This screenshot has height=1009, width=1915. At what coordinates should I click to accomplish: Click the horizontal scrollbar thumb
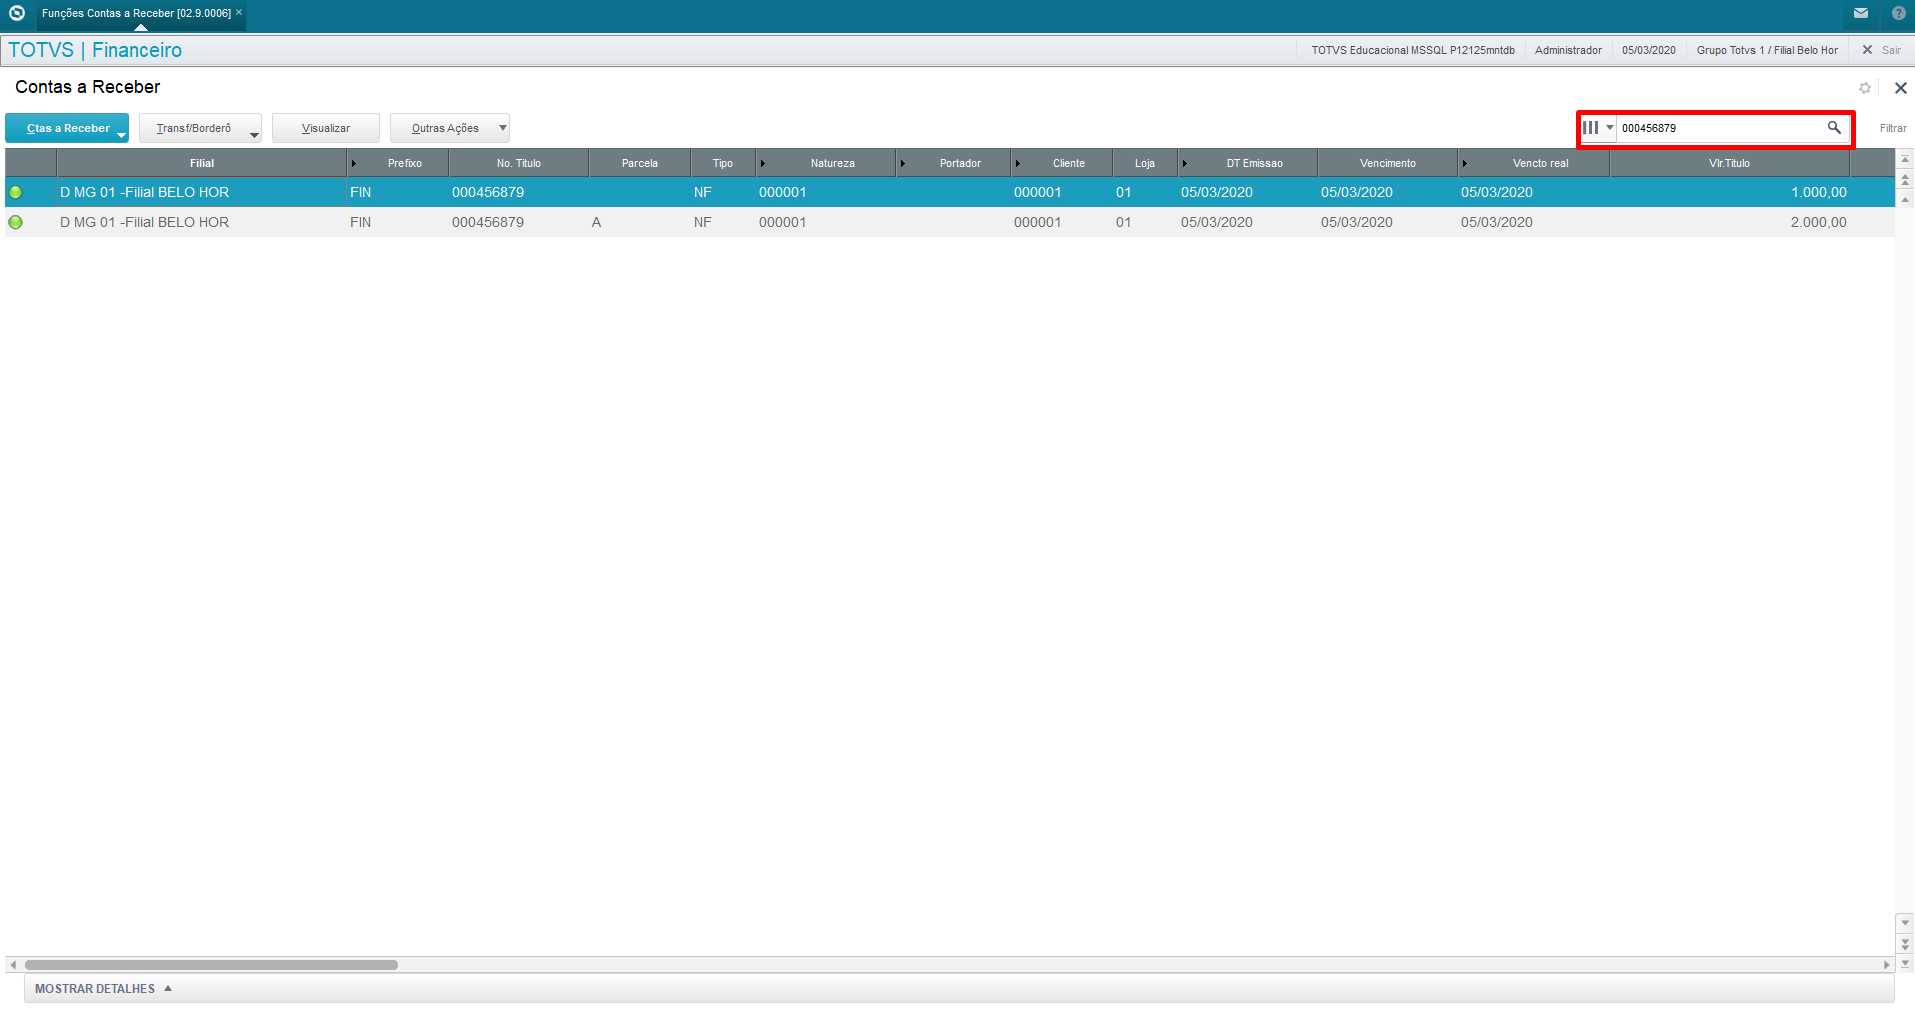[x=211, y=965]
